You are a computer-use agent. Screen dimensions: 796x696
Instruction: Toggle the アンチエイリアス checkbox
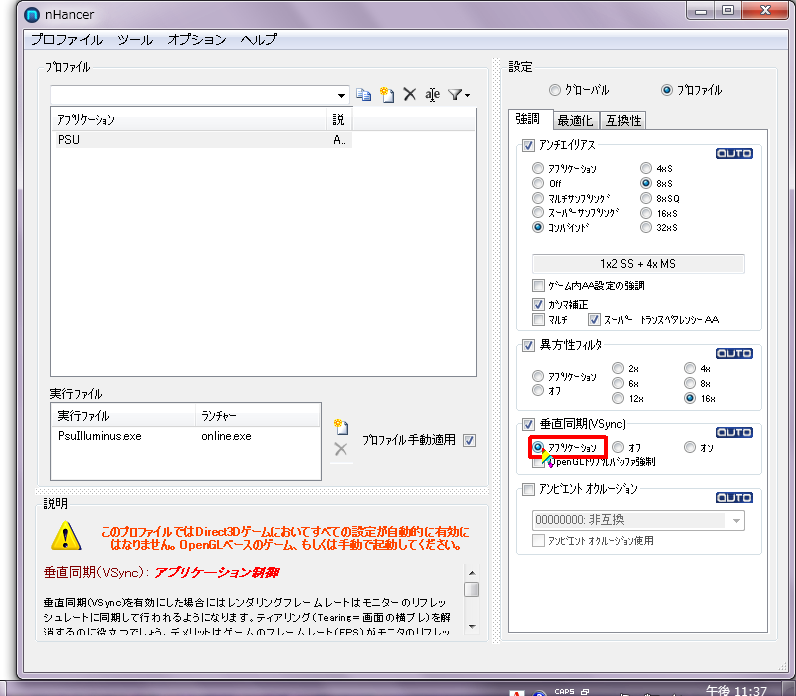528,146
